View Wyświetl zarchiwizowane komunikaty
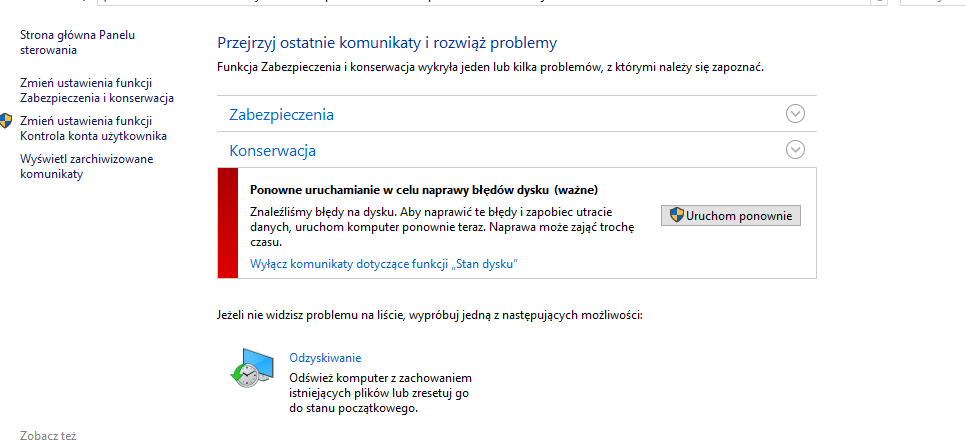Viewport: 966px width, 445px height. click(87, 166)
